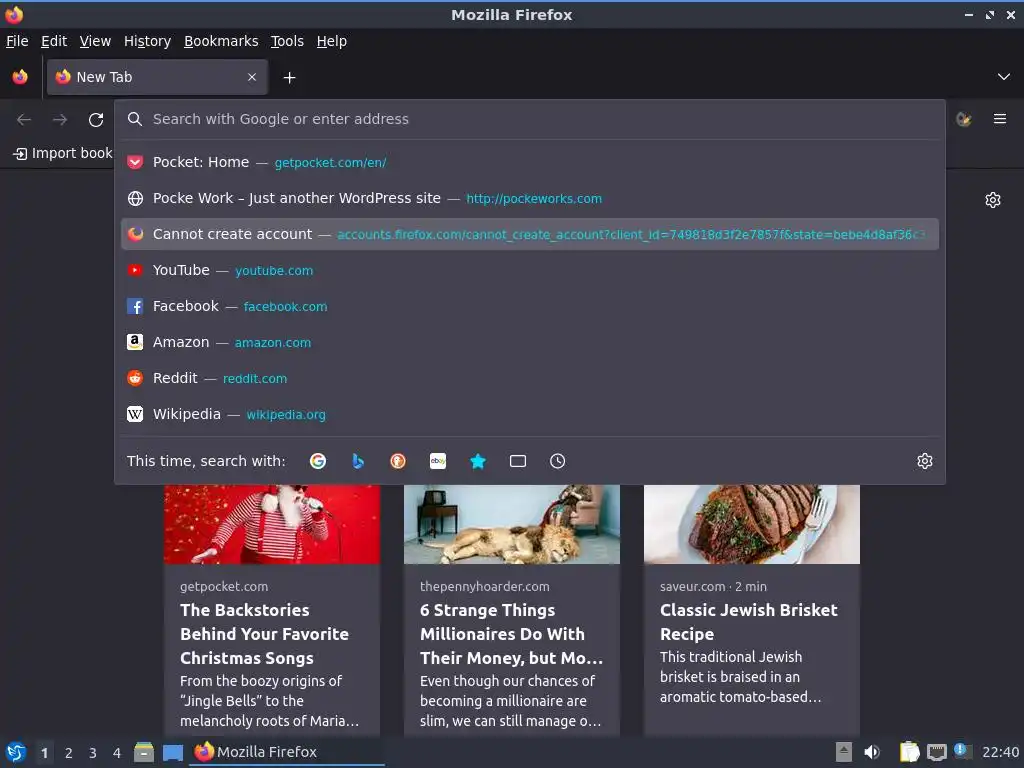Search this time with DuckDuckGo icon
The width and height of the screenshot is (1024, 768).
coord(398,461)
